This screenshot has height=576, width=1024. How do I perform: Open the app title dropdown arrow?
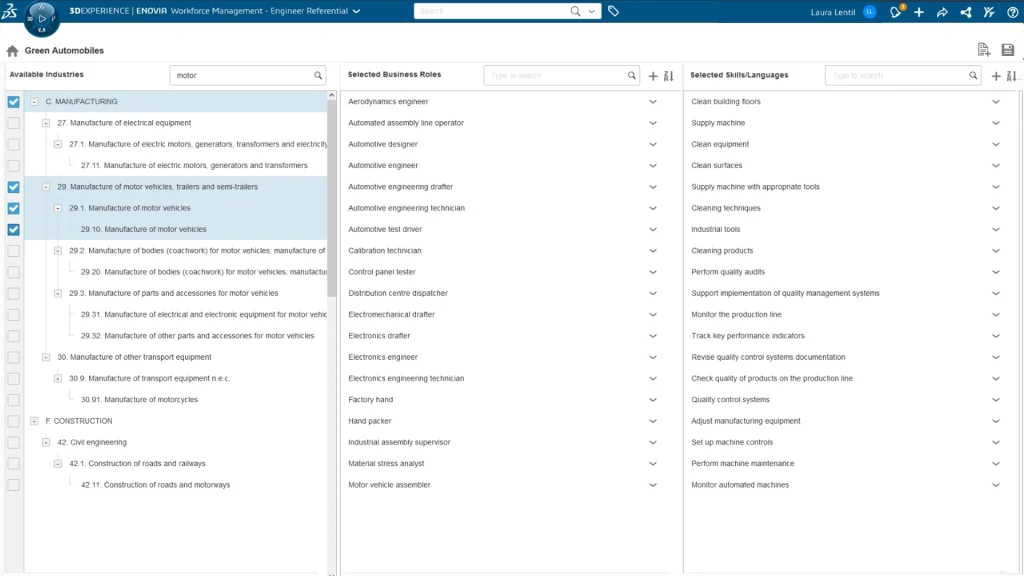[357, 12]
